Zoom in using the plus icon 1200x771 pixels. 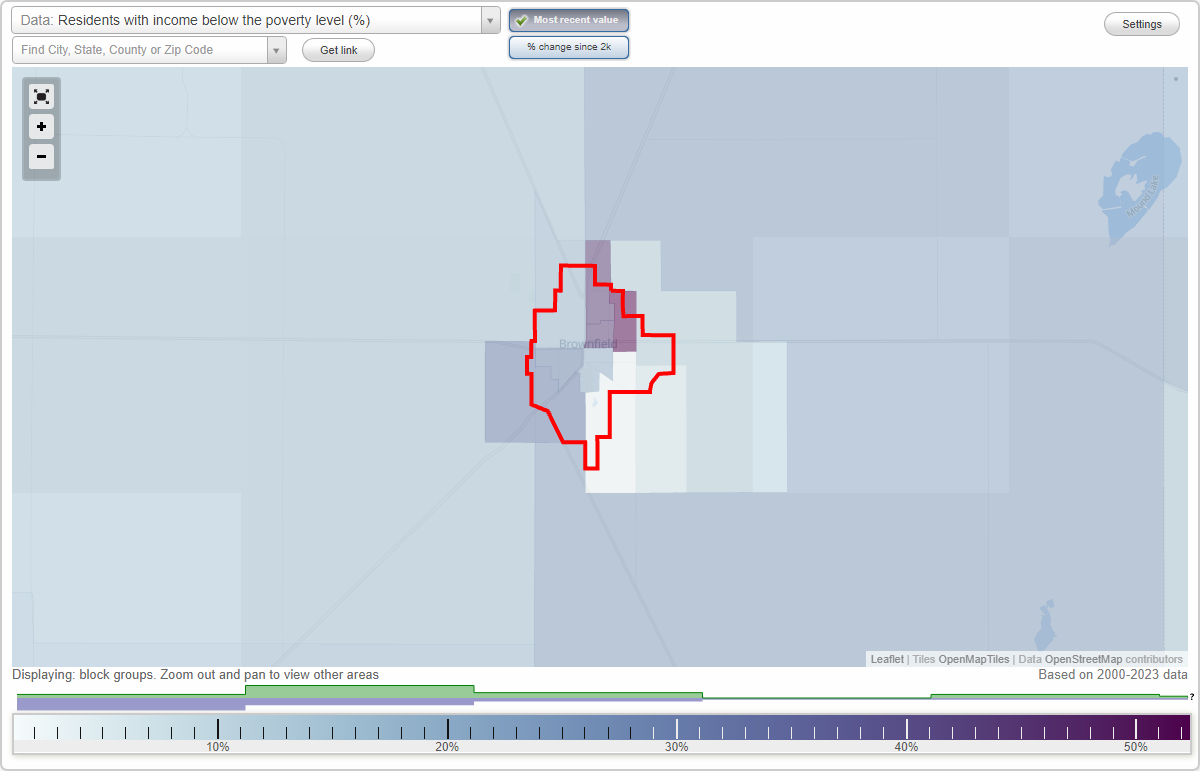click(x=41, y=126)
